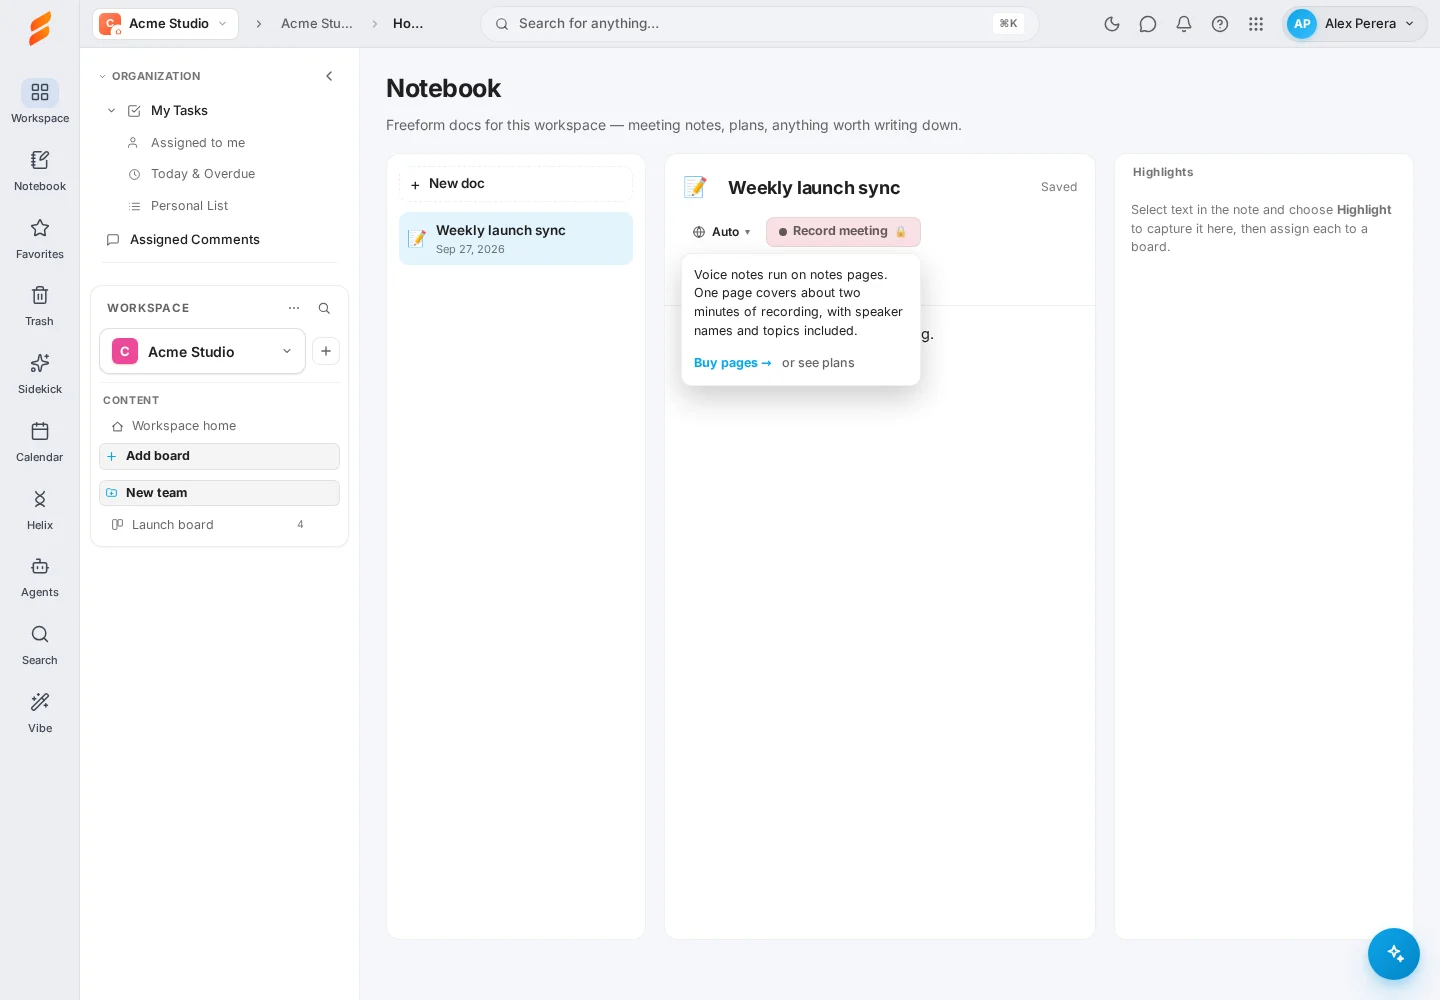Open the Helix section
The width and height of the screenshot is (1440, 1000).
[x=40, y=509]
